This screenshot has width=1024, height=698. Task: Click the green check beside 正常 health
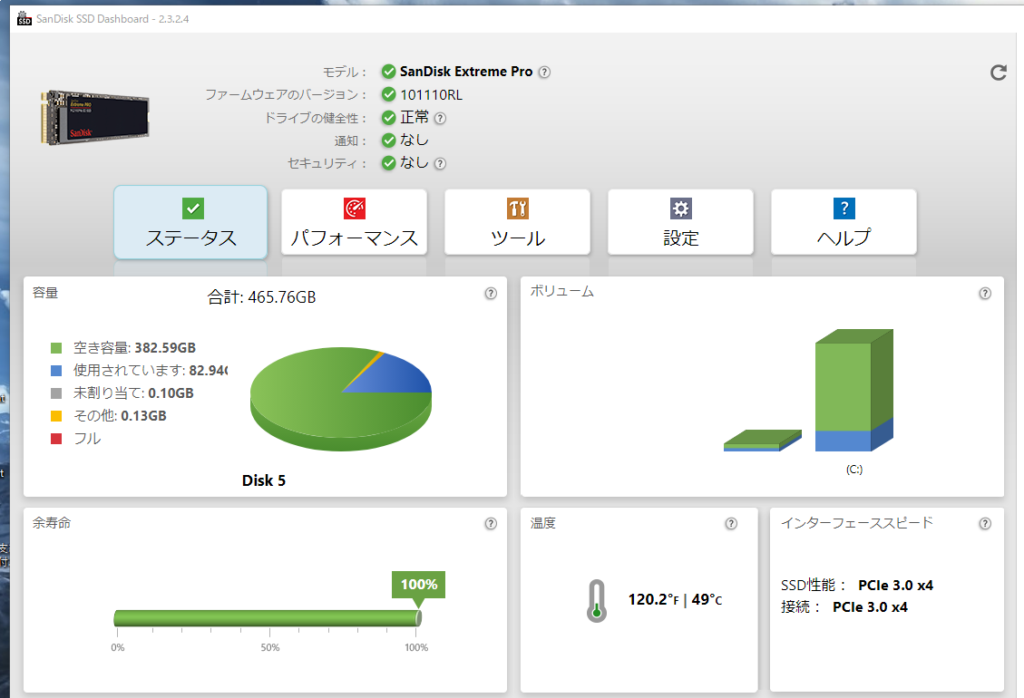pos(389,118)
